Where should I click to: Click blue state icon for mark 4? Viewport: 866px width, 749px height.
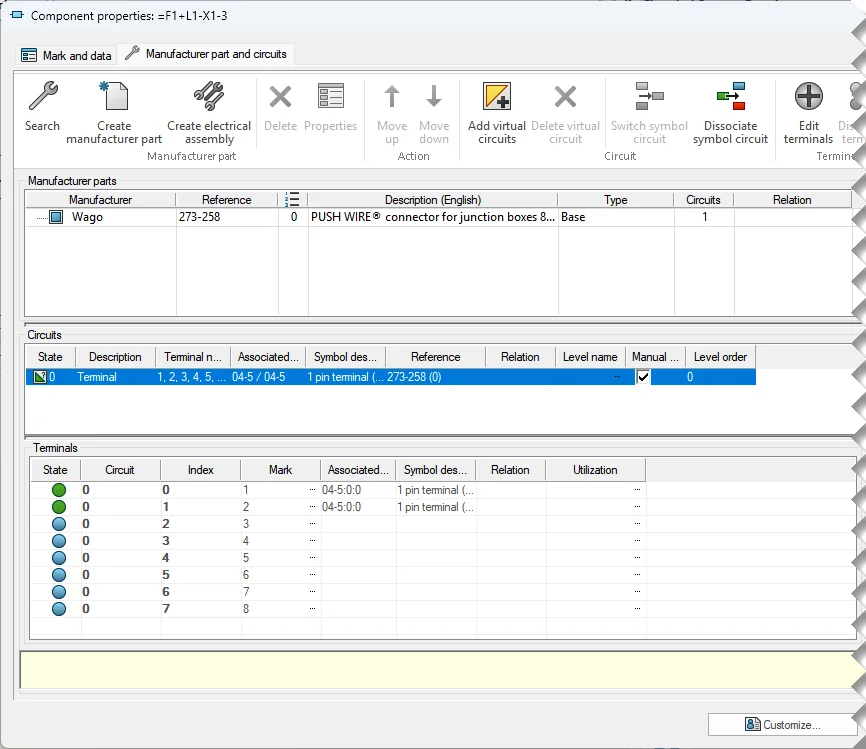pos(59,541)
